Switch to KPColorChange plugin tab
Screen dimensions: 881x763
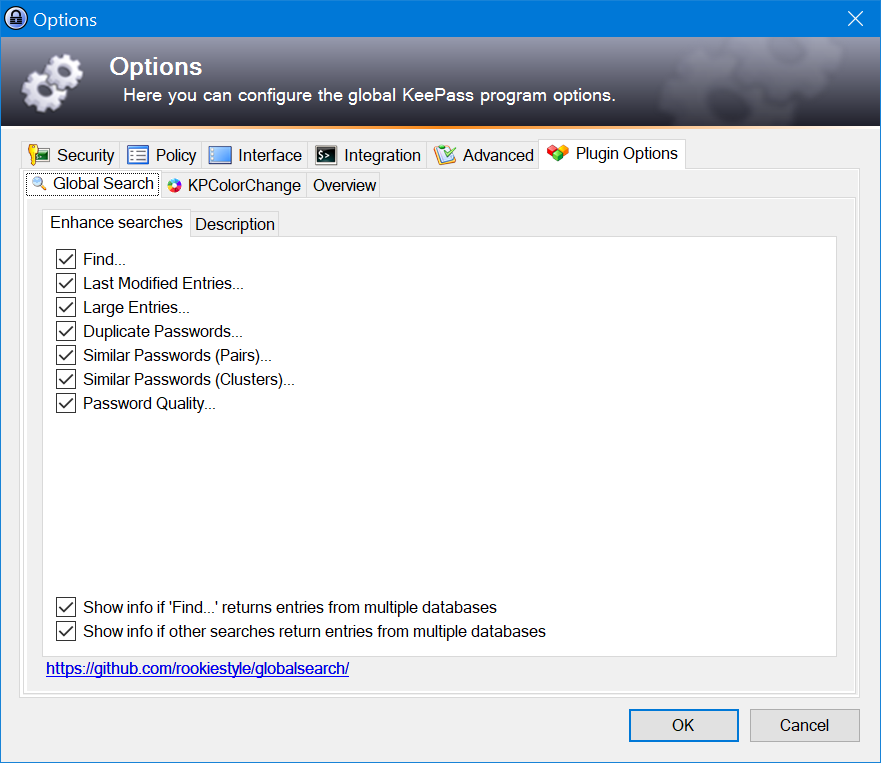pyautogui.click(x=234, y=185)
